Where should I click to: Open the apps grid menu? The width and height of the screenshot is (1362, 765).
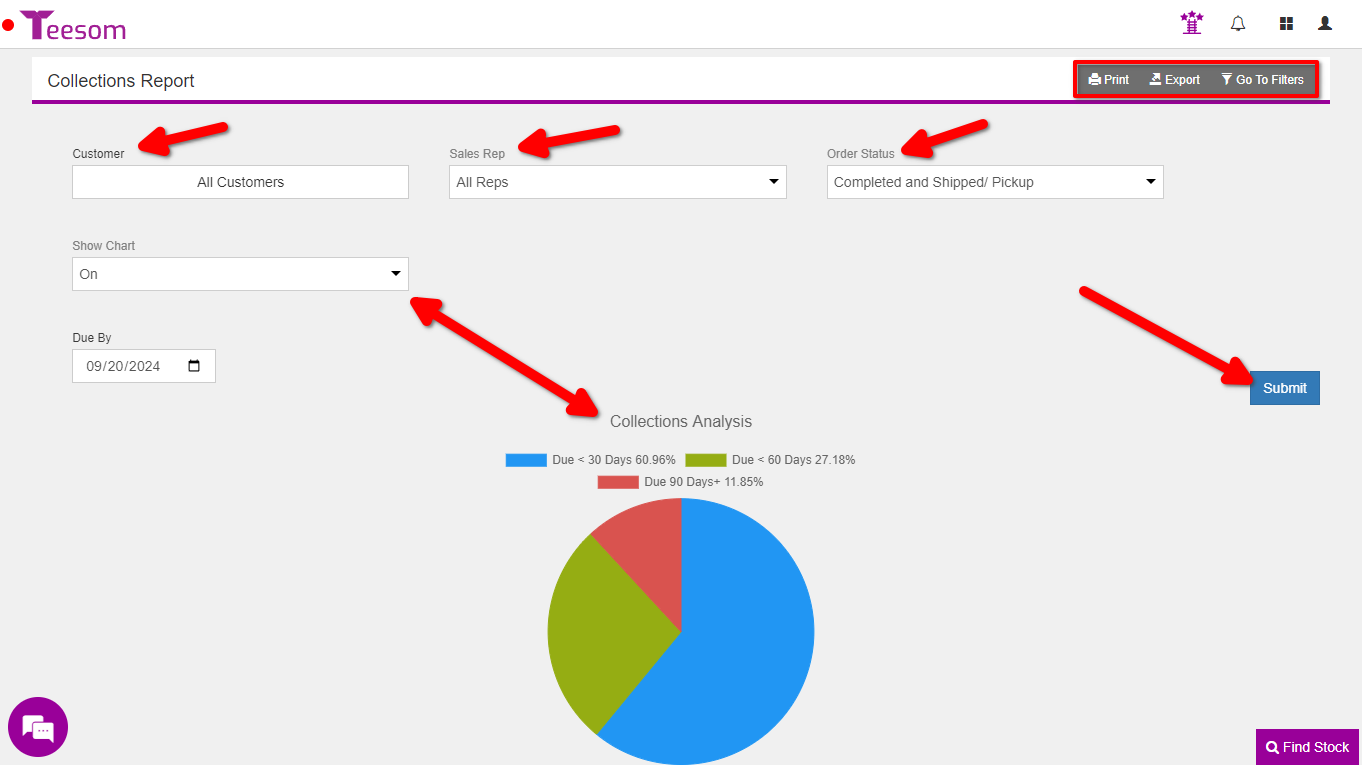[x=1286, y=23]
